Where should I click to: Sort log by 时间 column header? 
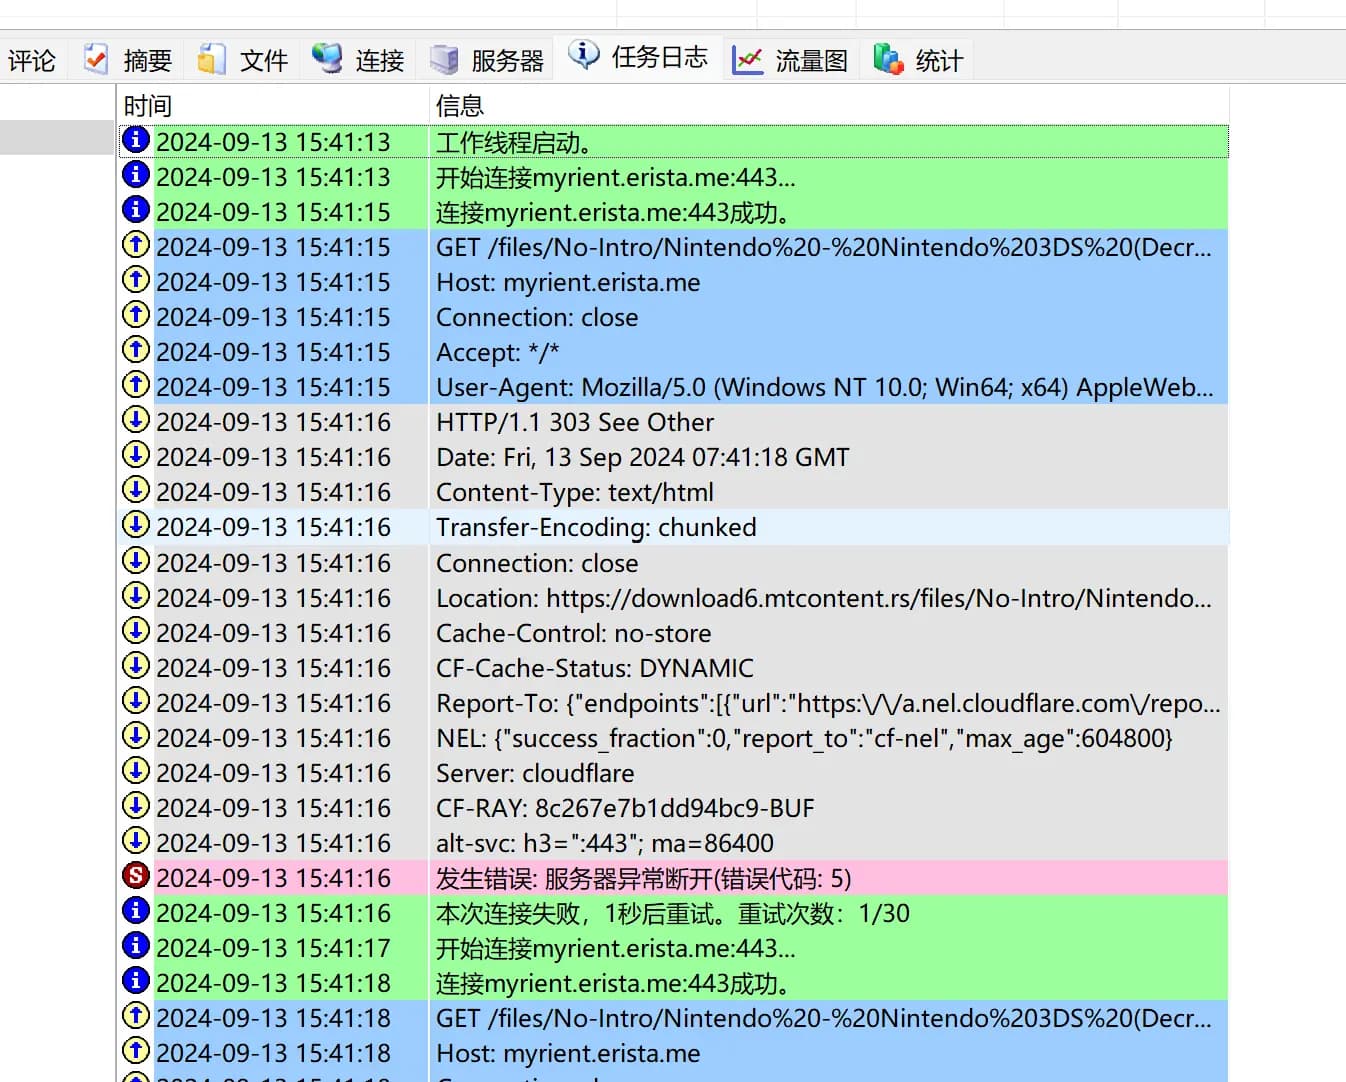point(148,106)
